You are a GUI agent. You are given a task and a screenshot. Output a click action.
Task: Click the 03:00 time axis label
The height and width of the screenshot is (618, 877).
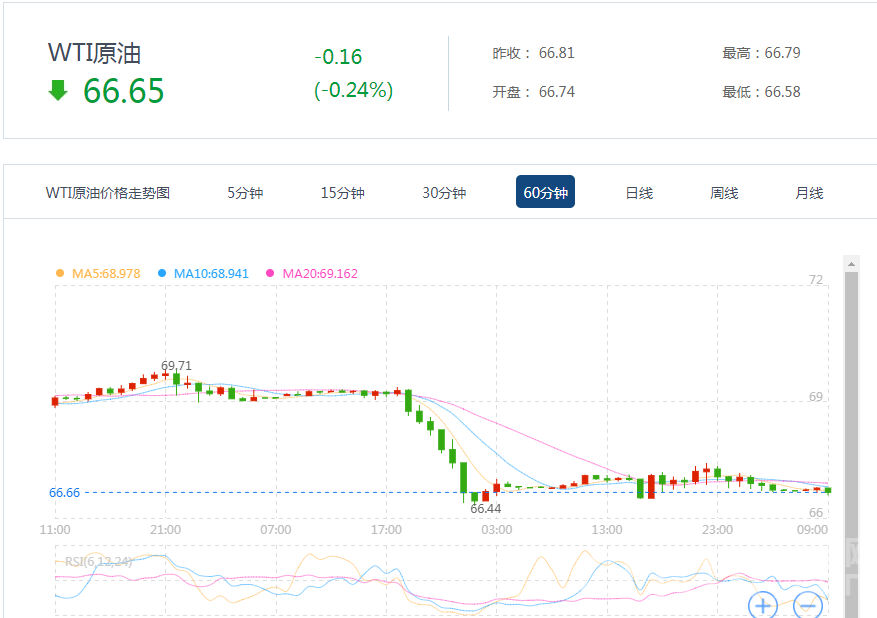pyautogui.click(x=497, y=530)
